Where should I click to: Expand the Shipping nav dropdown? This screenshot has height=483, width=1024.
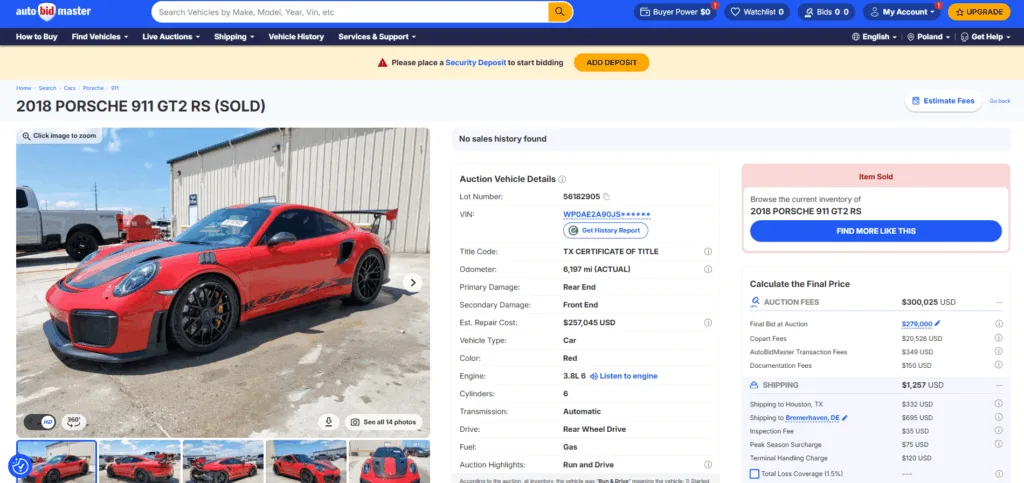tap(234, 37)
